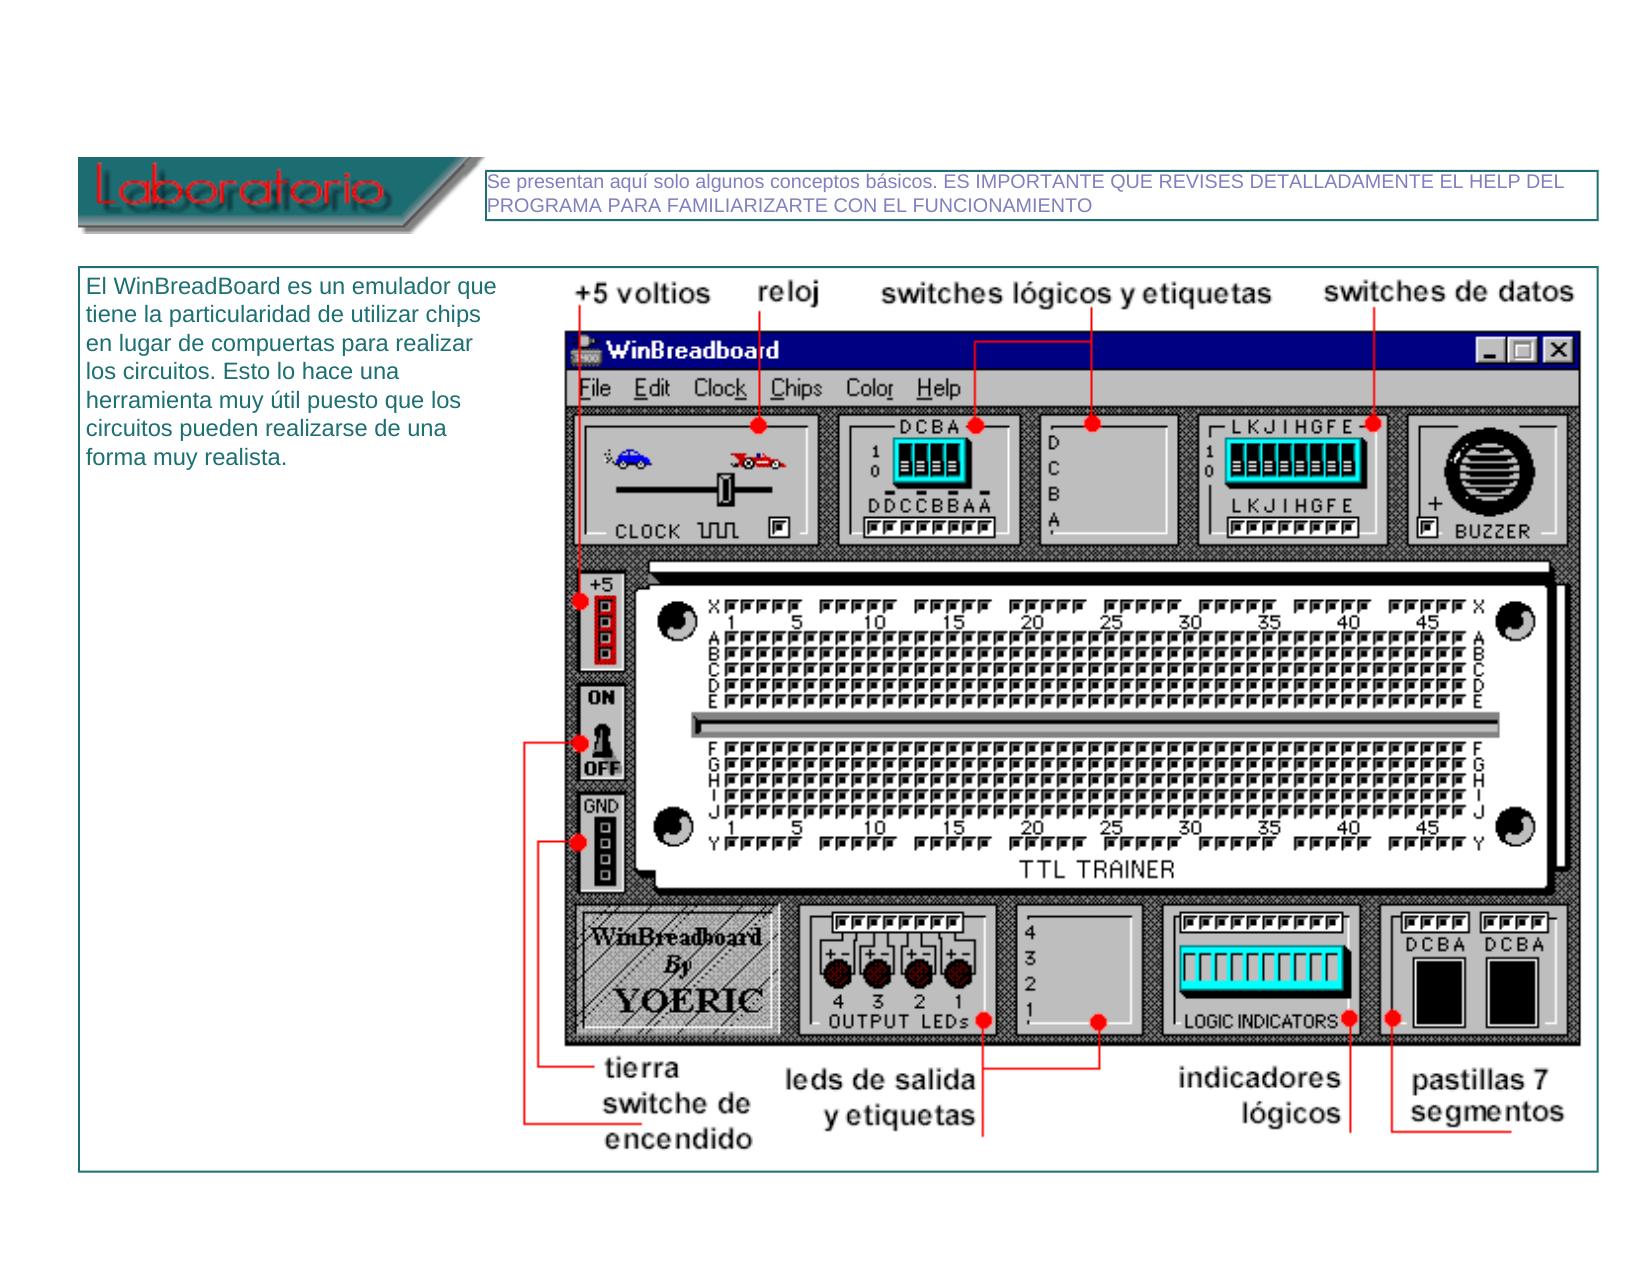Click the top-left breadboard screw
Image resolution: width=1651 pixels, height=1275 pixels.
point(677,621)
